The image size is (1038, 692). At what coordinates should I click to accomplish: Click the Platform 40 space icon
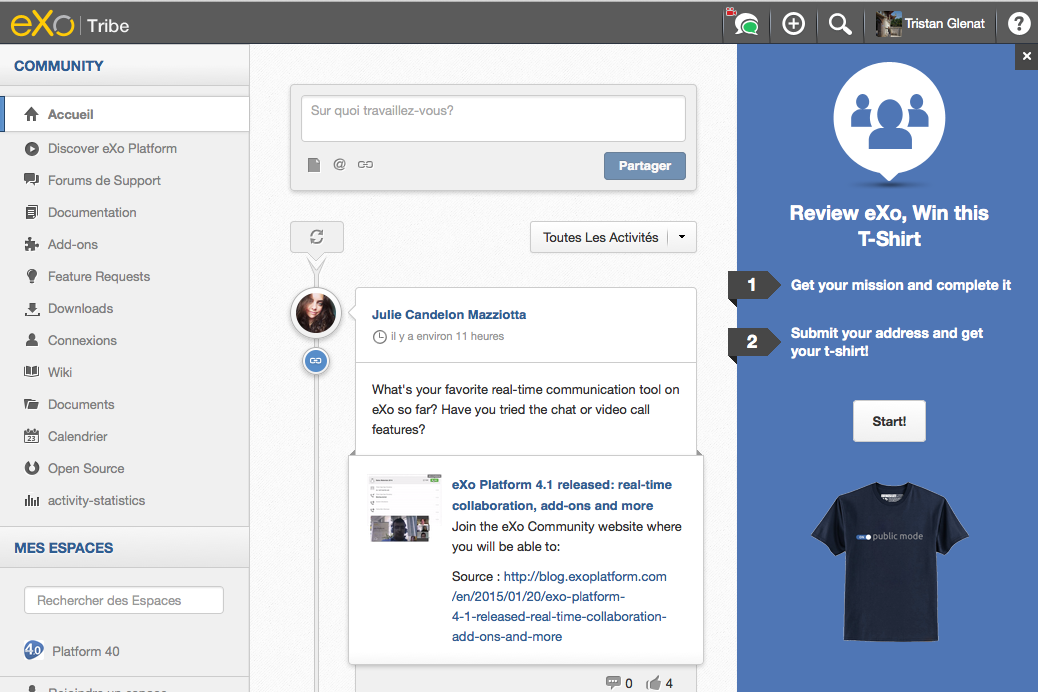tap(34, 650)
